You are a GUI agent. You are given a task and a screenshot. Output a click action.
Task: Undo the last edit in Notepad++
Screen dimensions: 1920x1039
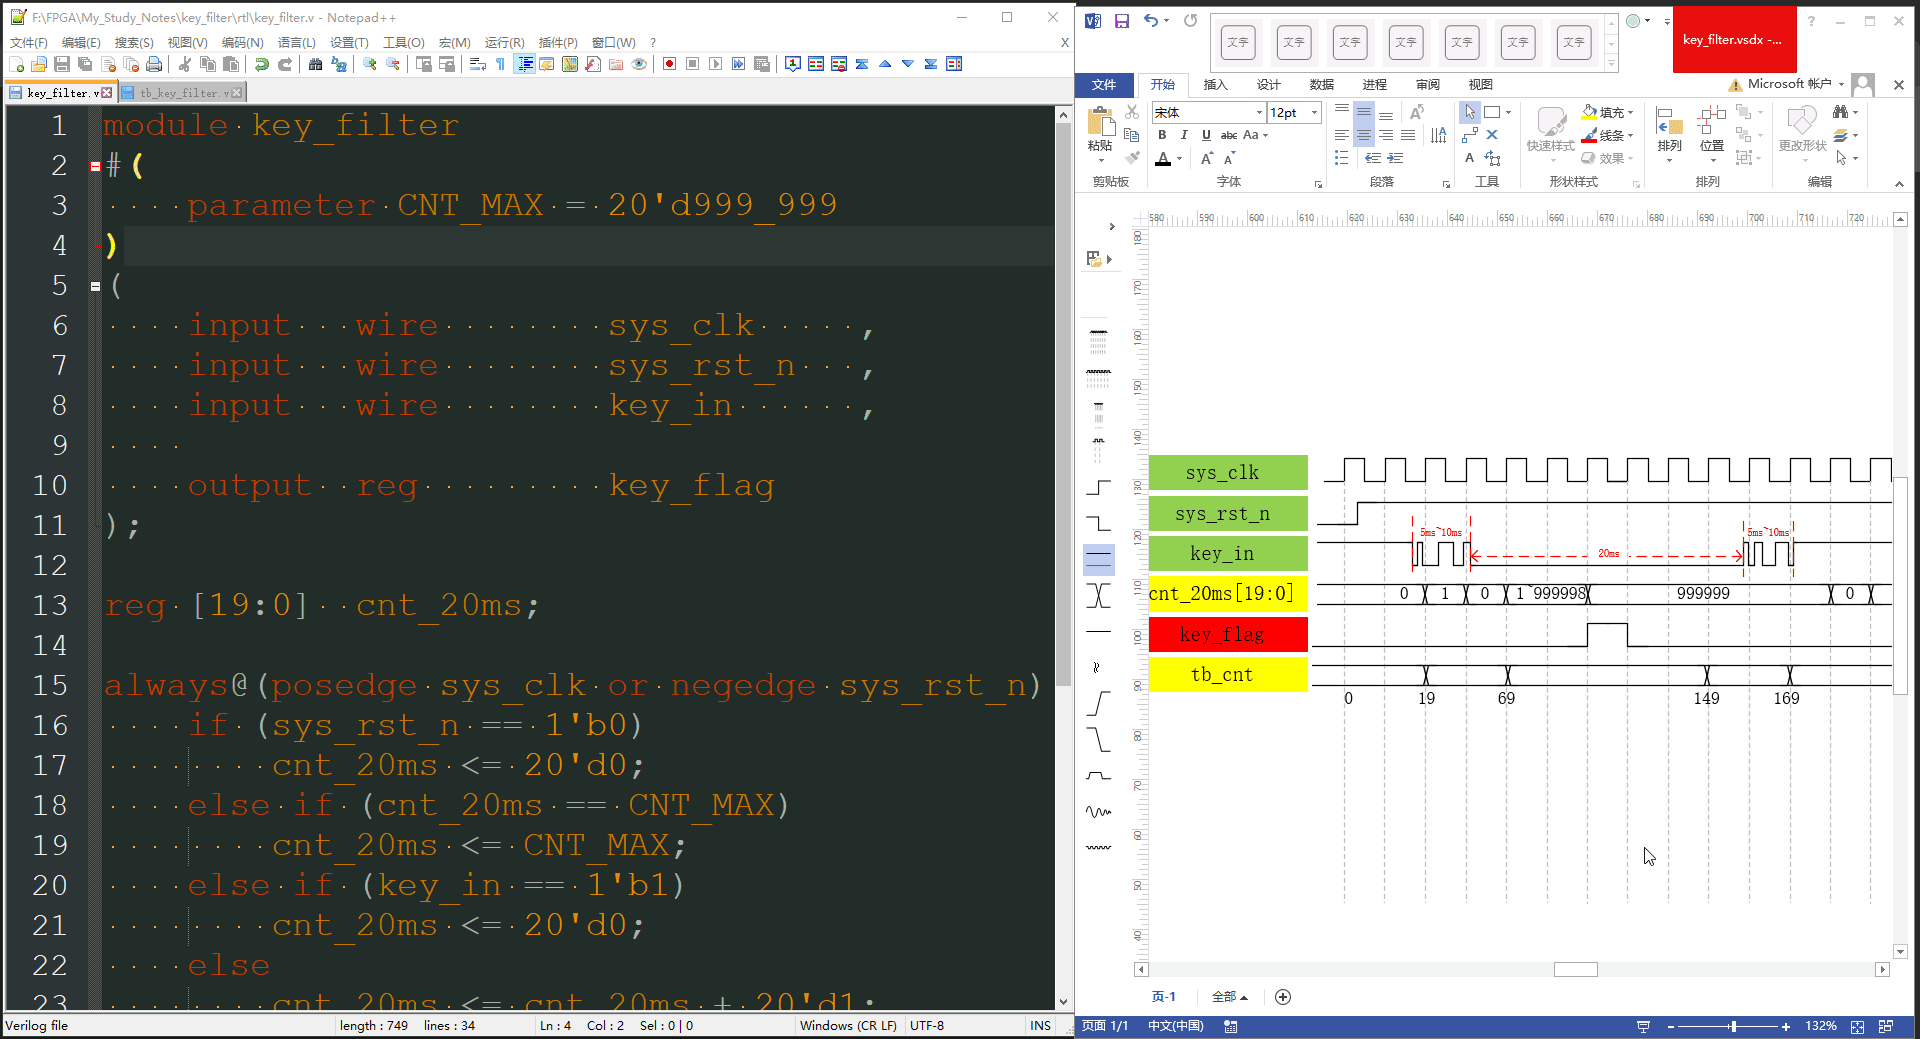(x=262, y=64)
